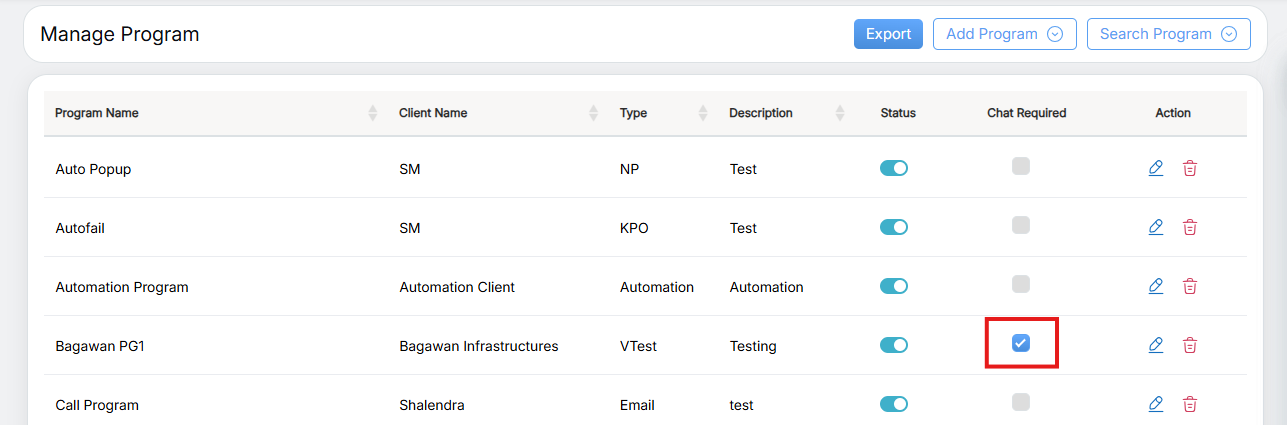Sort the Type column

(702, 113)
